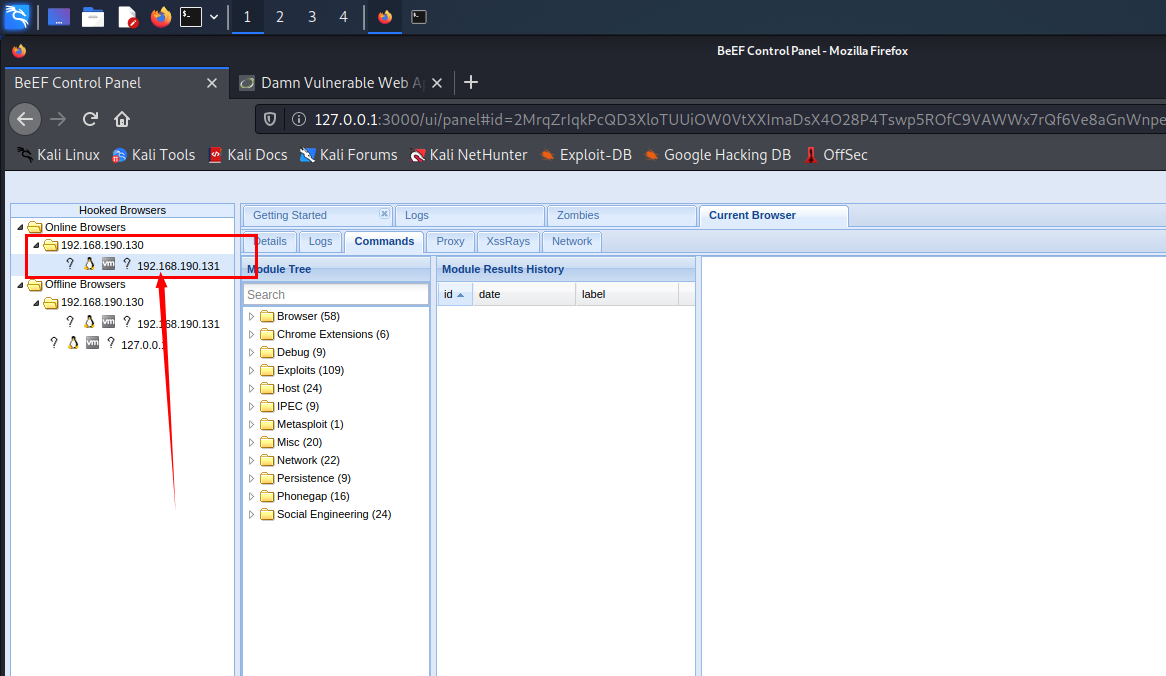Screen dimensions: 1166x676
Task: Collapse the Offline Browsers tree node
Action: [20, 284]
